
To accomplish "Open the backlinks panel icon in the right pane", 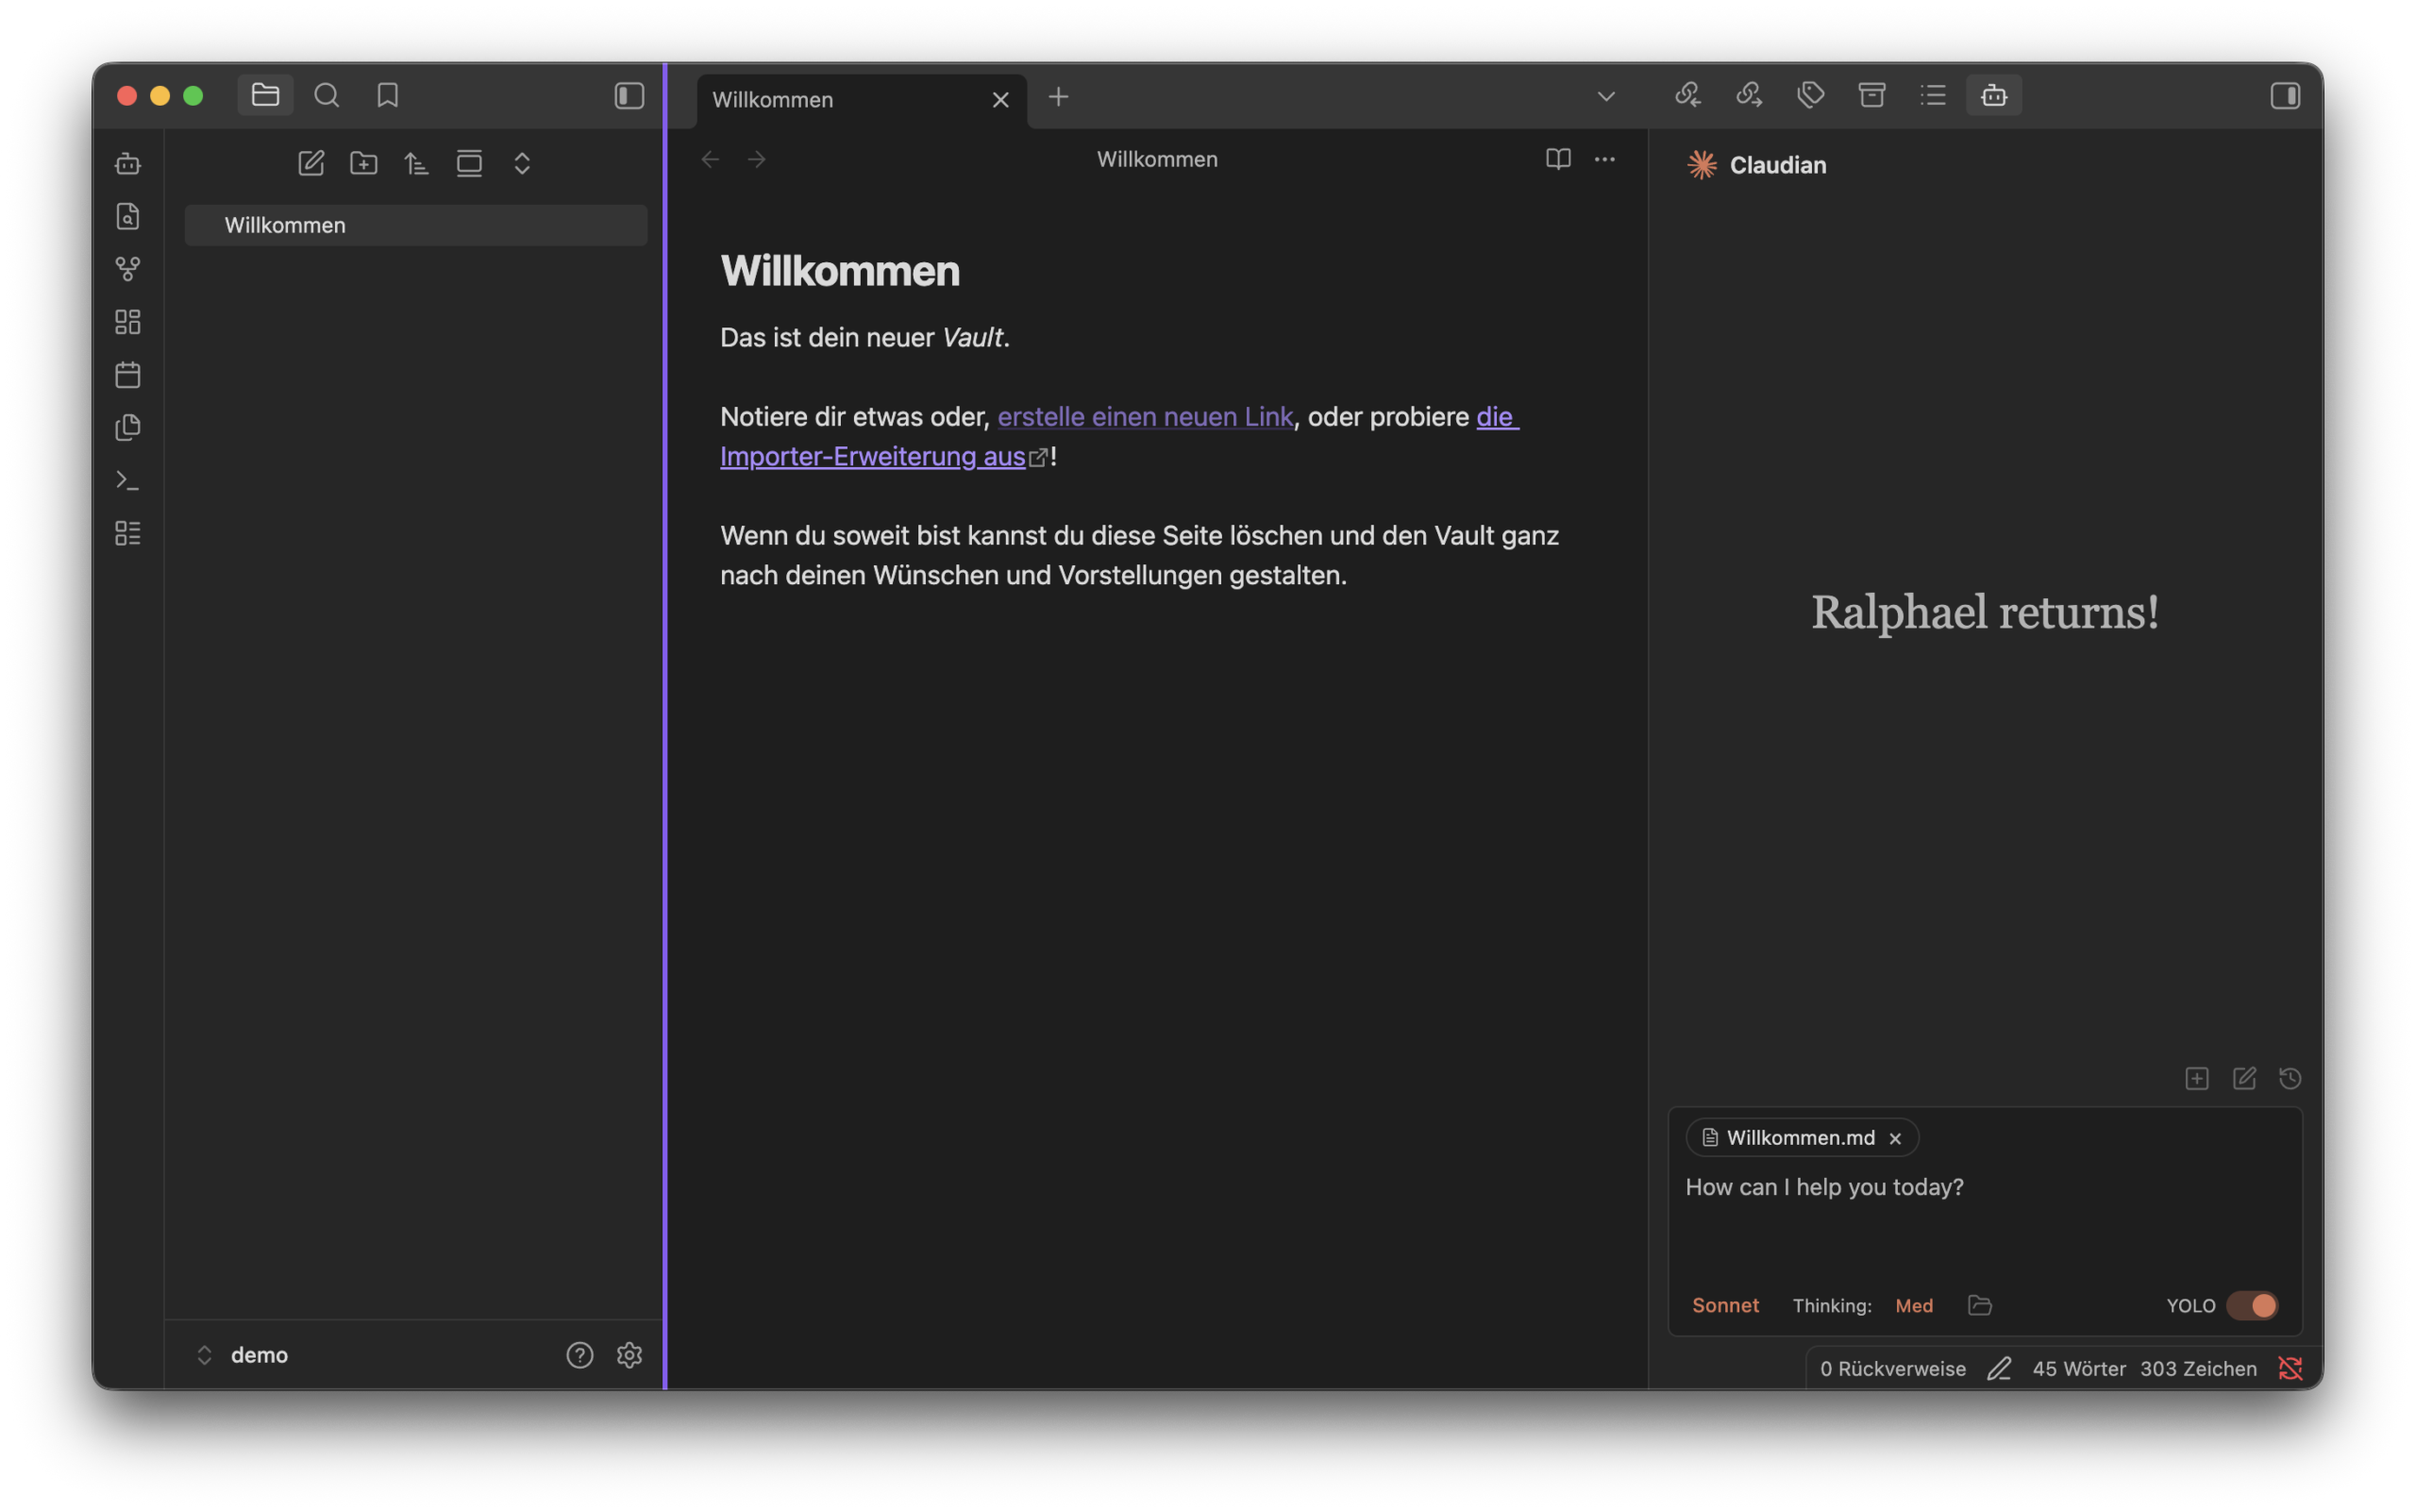I will [1687, 95].
